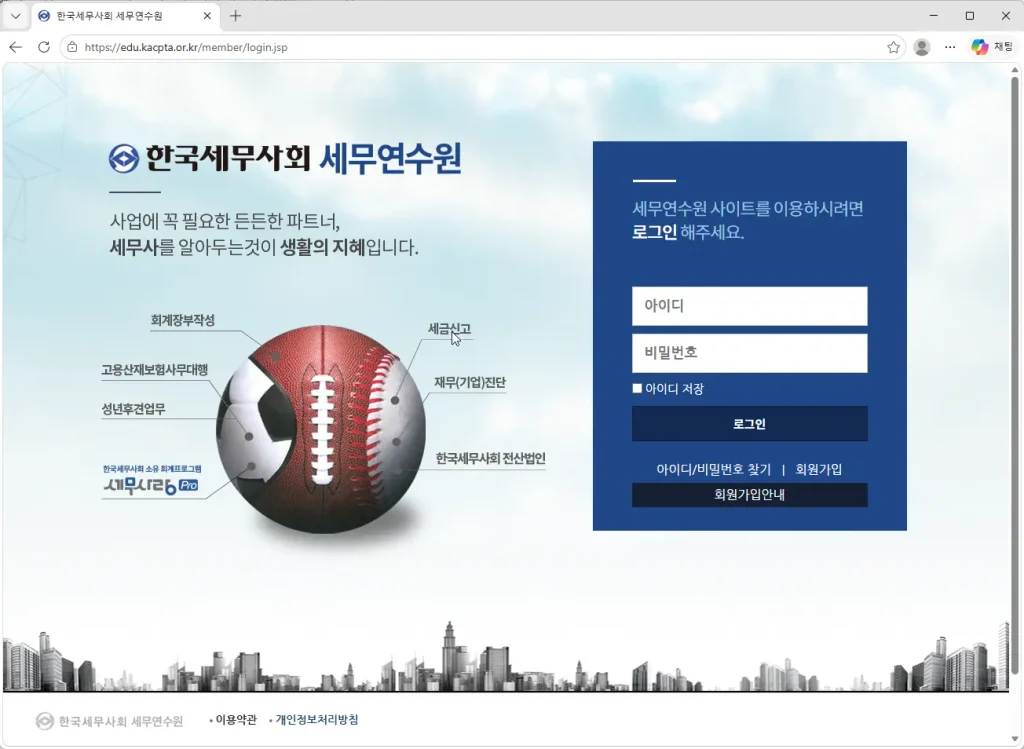Screen dimensions: 1024x749
Task: Click the 회계장부작성 label
Action: 182,320
